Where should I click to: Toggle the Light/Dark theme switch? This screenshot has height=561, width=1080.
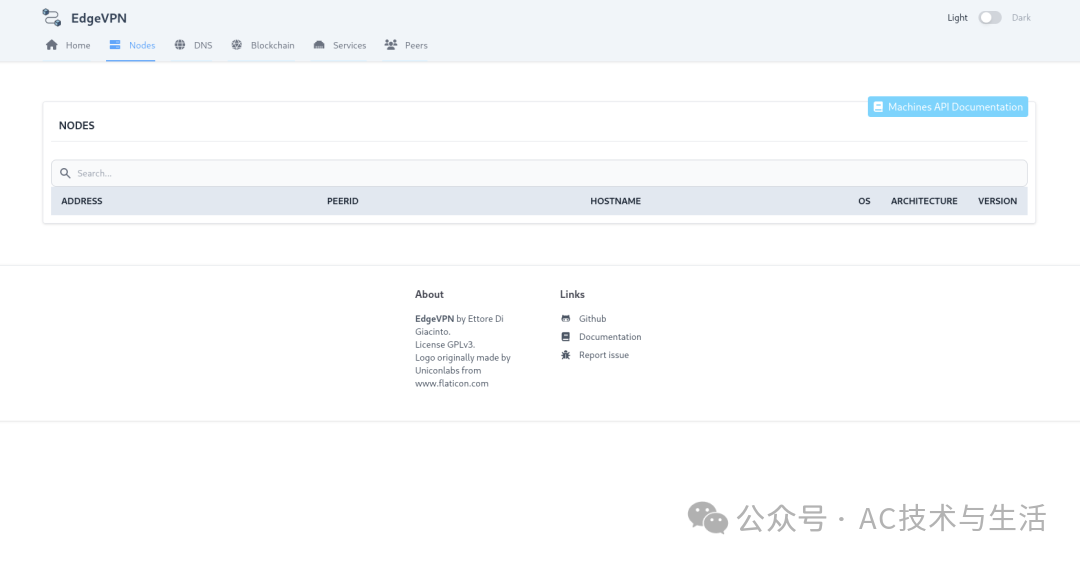989,17
